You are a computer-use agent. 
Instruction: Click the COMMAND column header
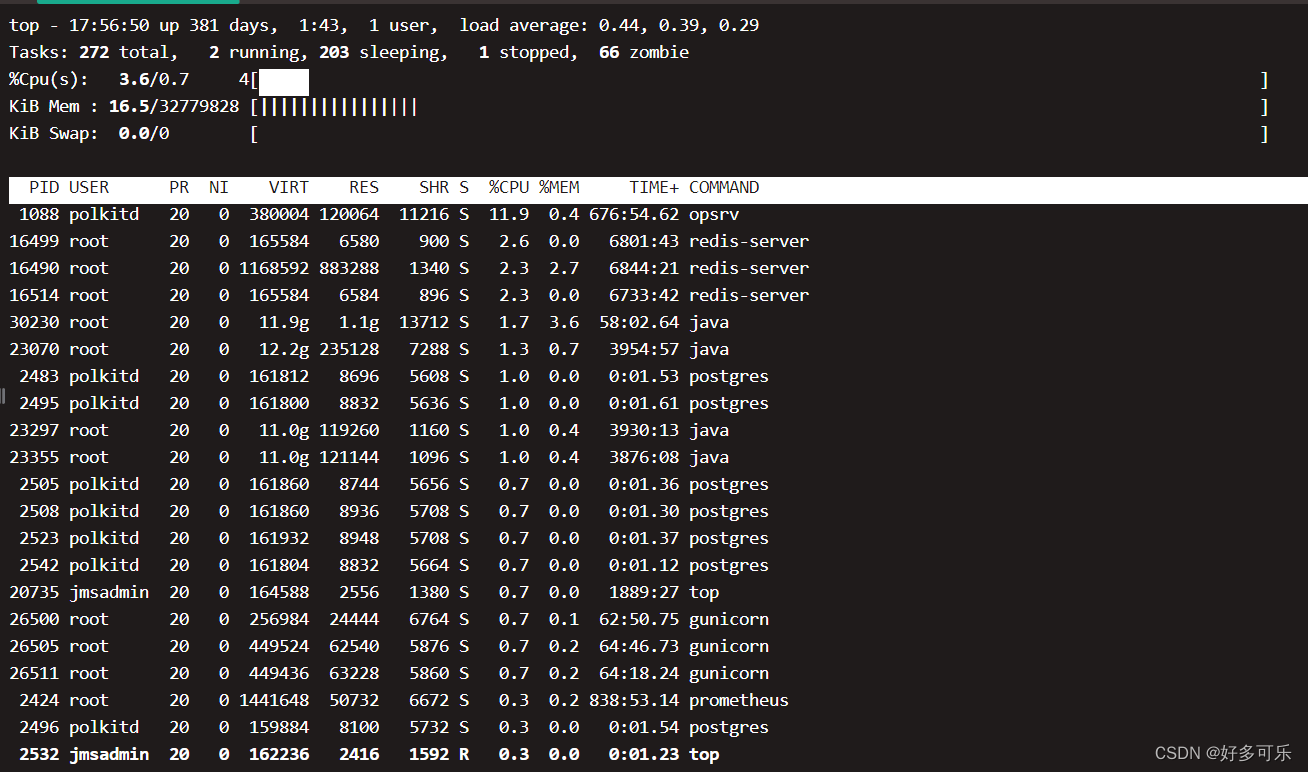tap(724, 187)
